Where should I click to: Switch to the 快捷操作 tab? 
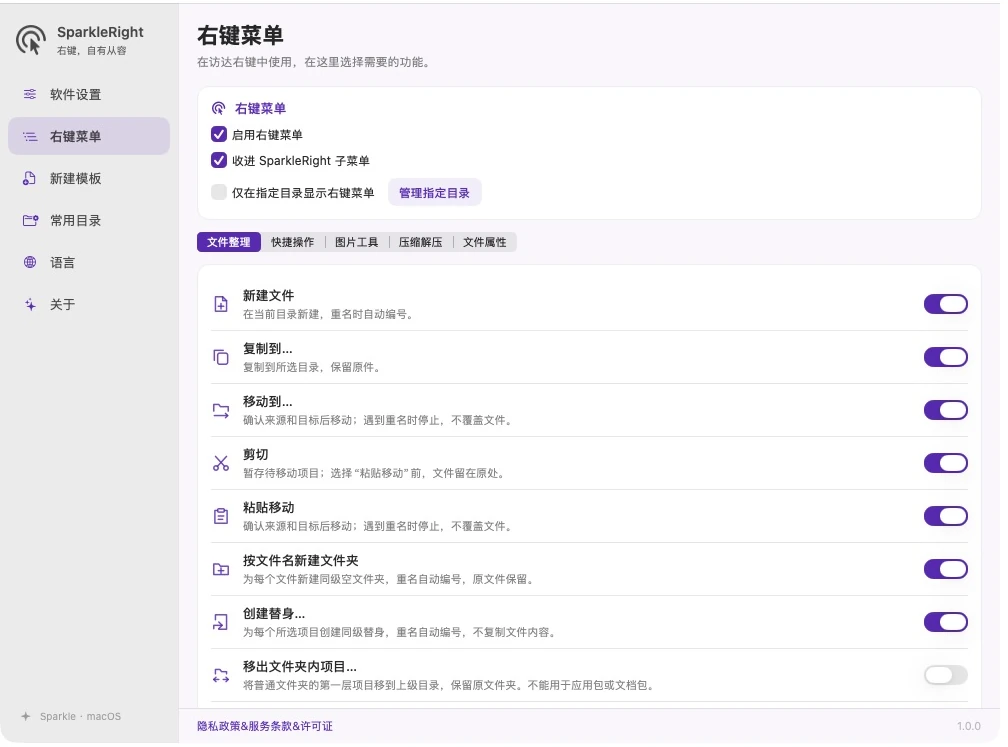click(292, 242)
